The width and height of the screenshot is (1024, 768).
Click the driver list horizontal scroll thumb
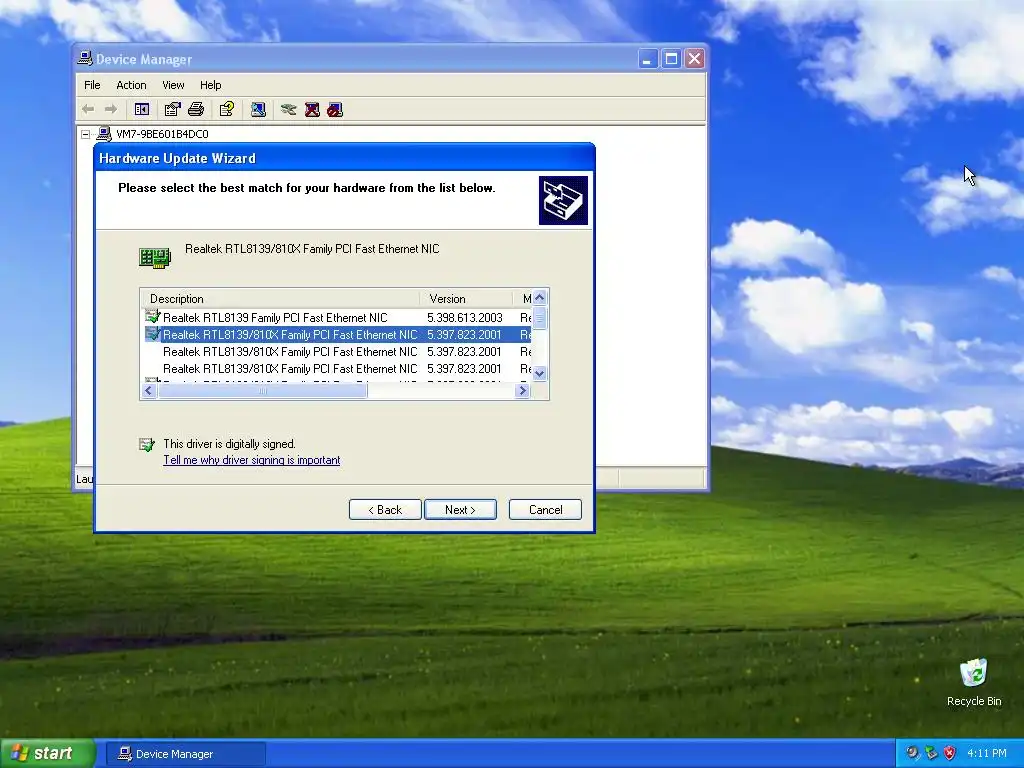point(263,391)
